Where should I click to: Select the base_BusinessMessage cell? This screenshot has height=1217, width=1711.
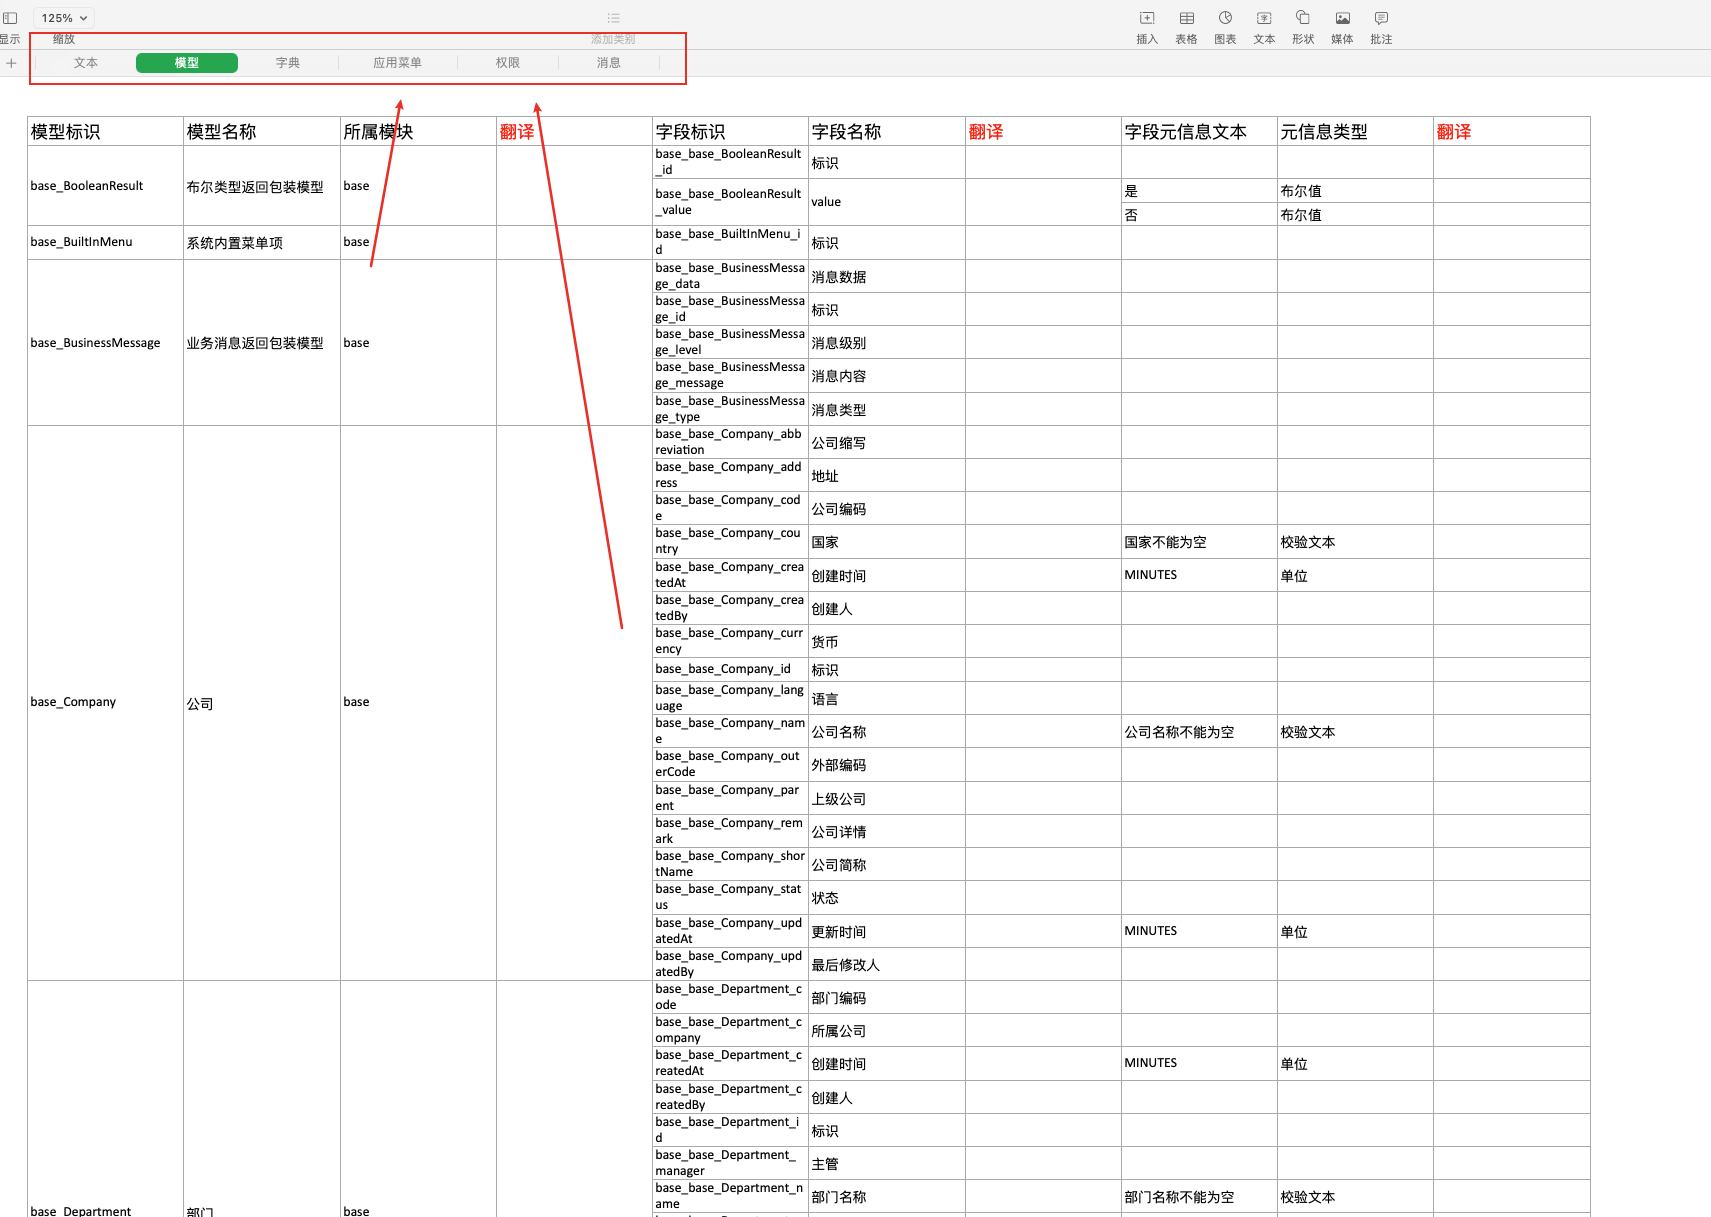coord(105,343)
